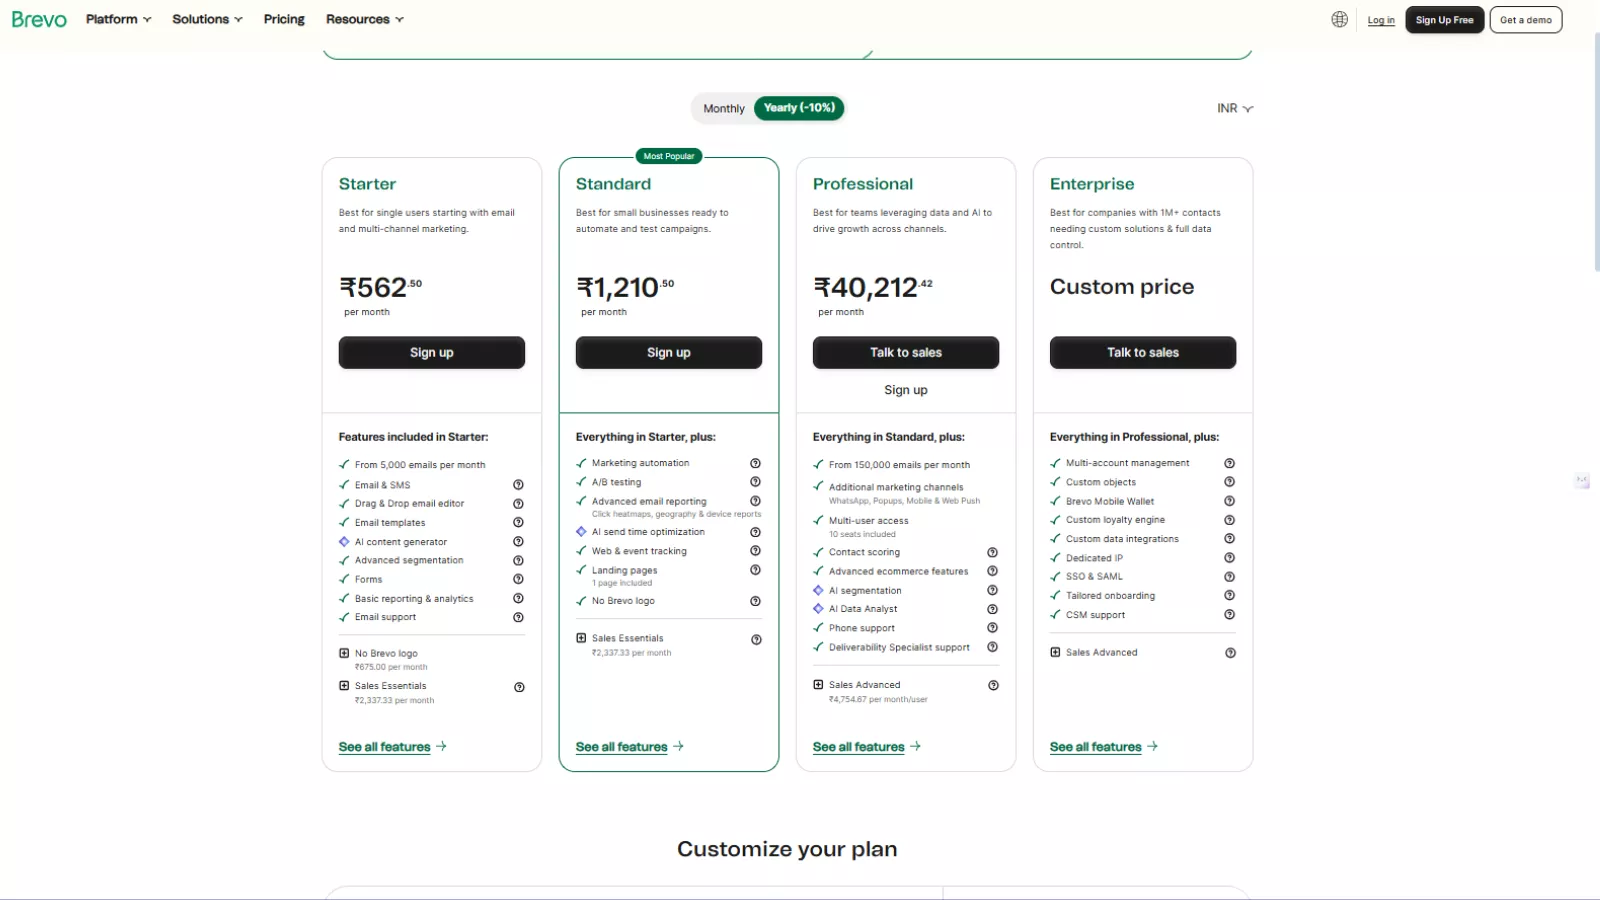
Task: Click the question mark icon next to Contact scoring
Action: tap(993, 552)
